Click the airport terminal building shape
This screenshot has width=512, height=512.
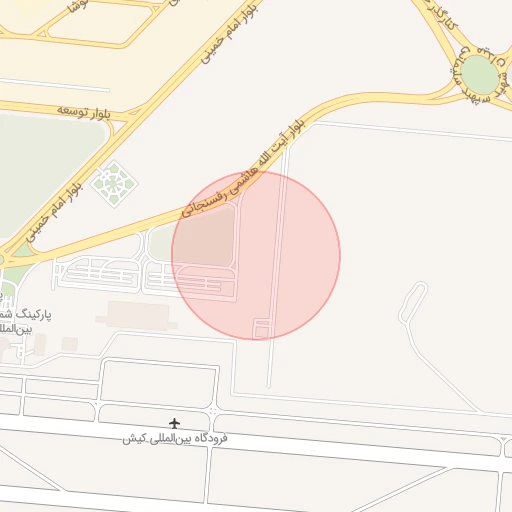[137, 316]
